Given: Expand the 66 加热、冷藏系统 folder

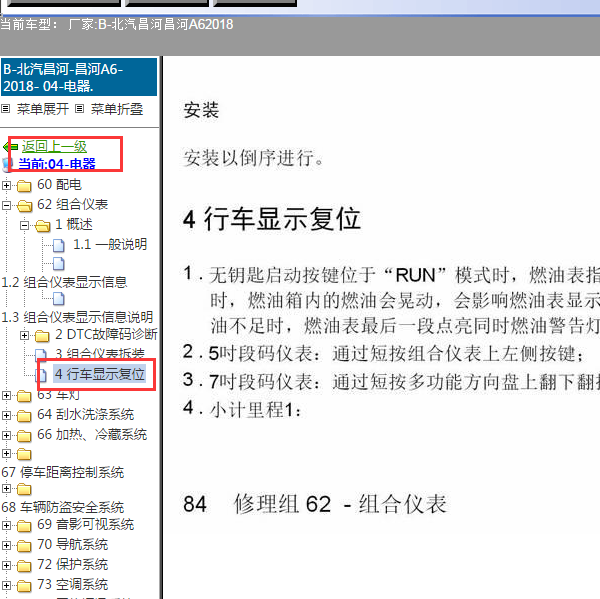Looking at the screenshot, I should [6, 435].
